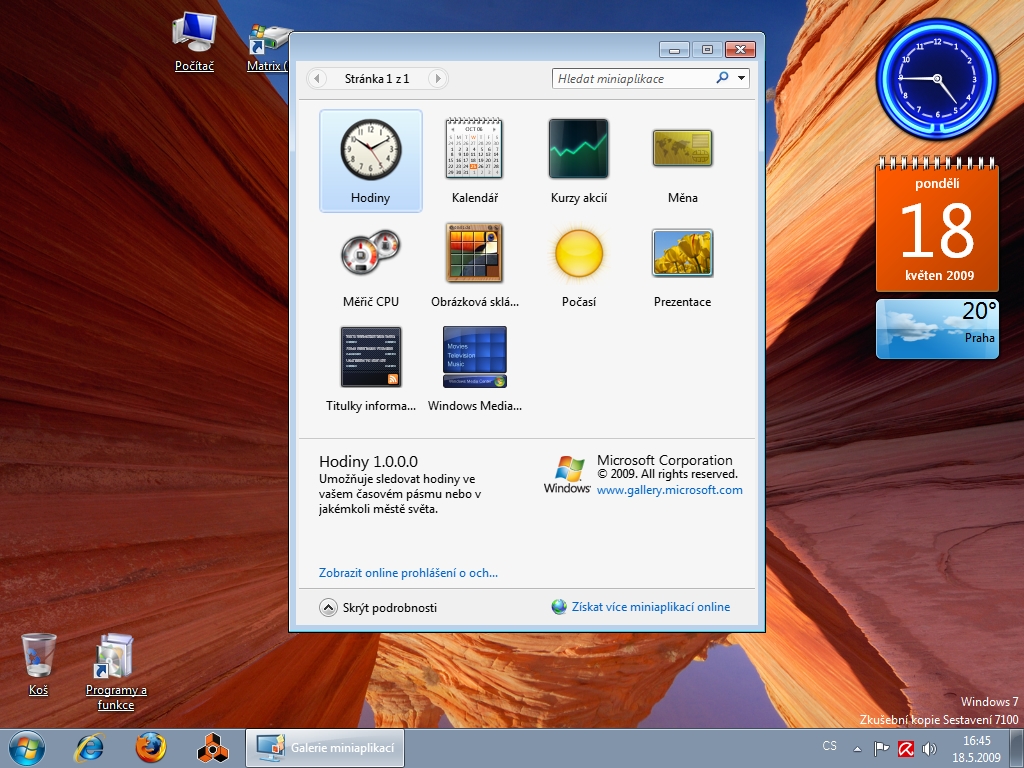Image resolution: width=1024 pixels, height=768 pixels.
Task: Click the Action Center flag icon
Action: (x=881, y=748)
